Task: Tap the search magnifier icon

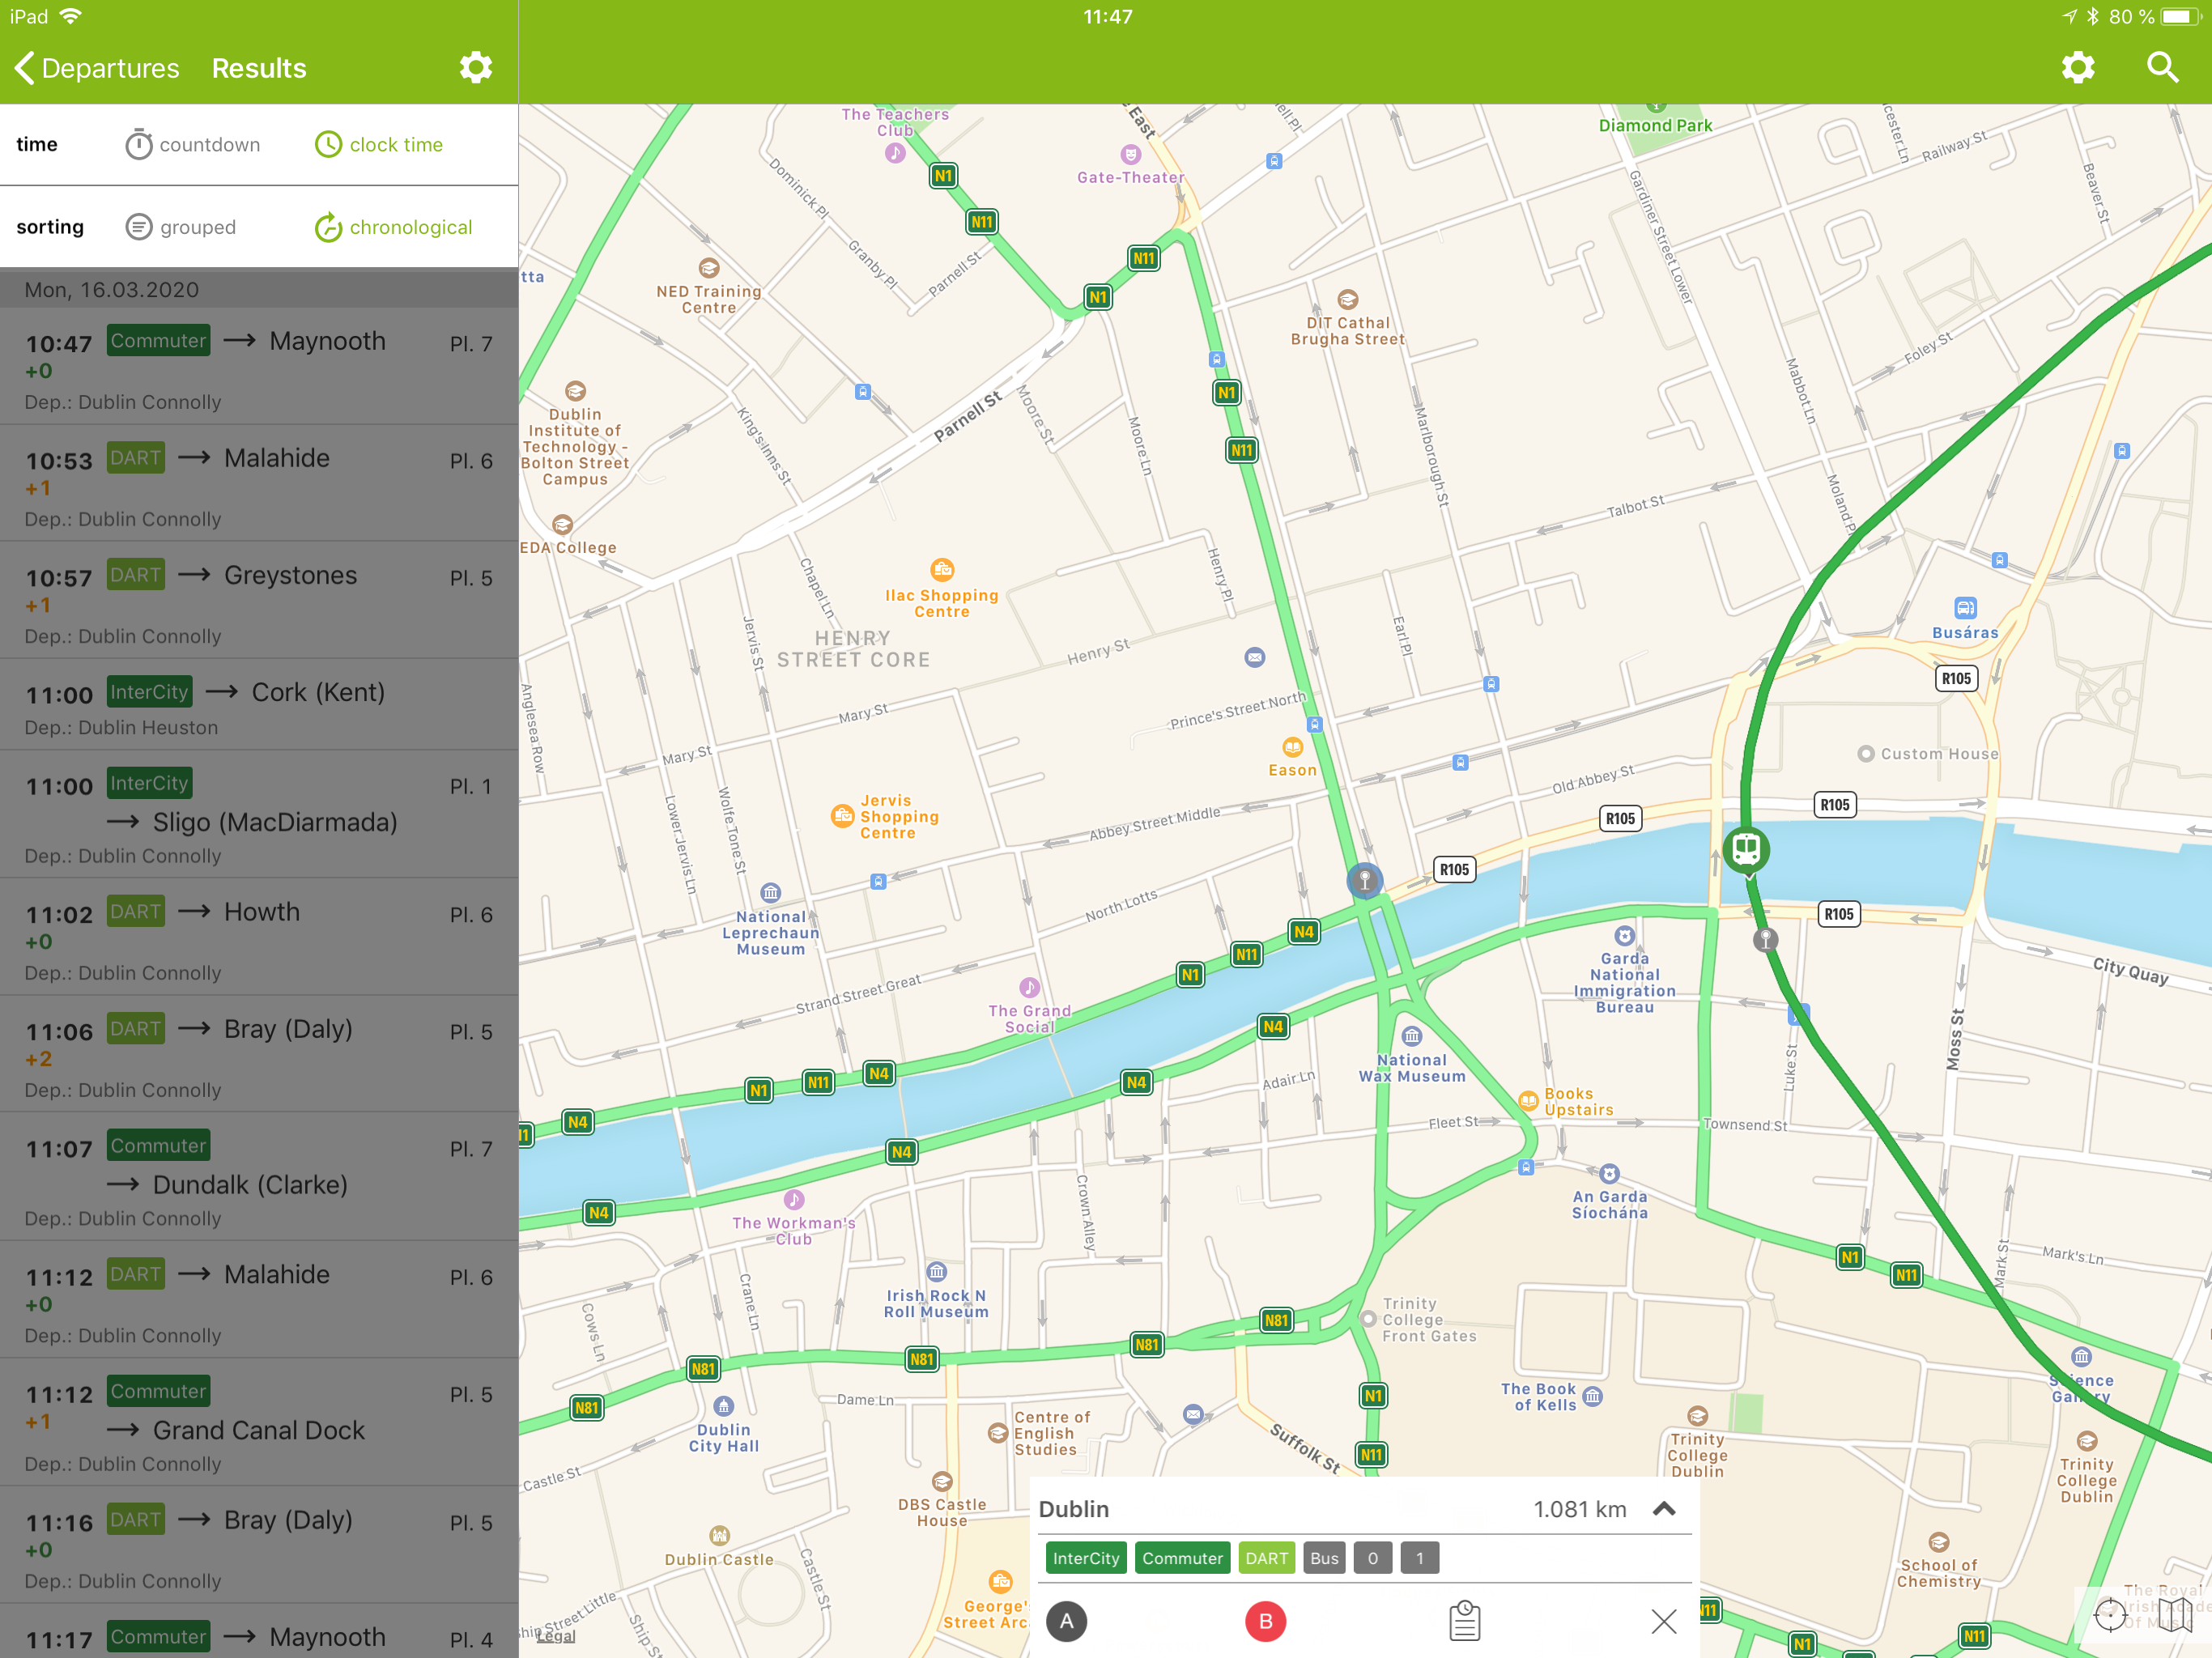Action: tap(2162, 68)
